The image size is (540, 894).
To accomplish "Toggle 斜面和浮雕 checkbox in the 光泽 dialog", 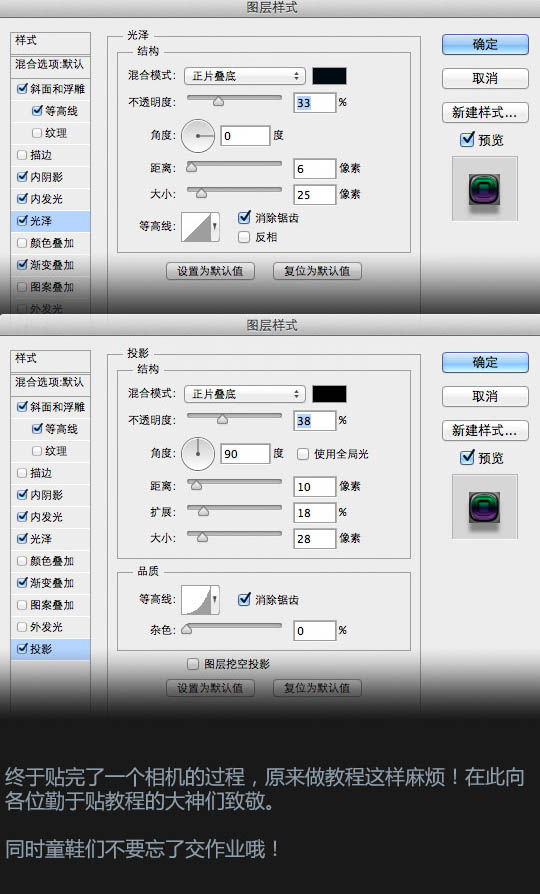I will (22, 88).
